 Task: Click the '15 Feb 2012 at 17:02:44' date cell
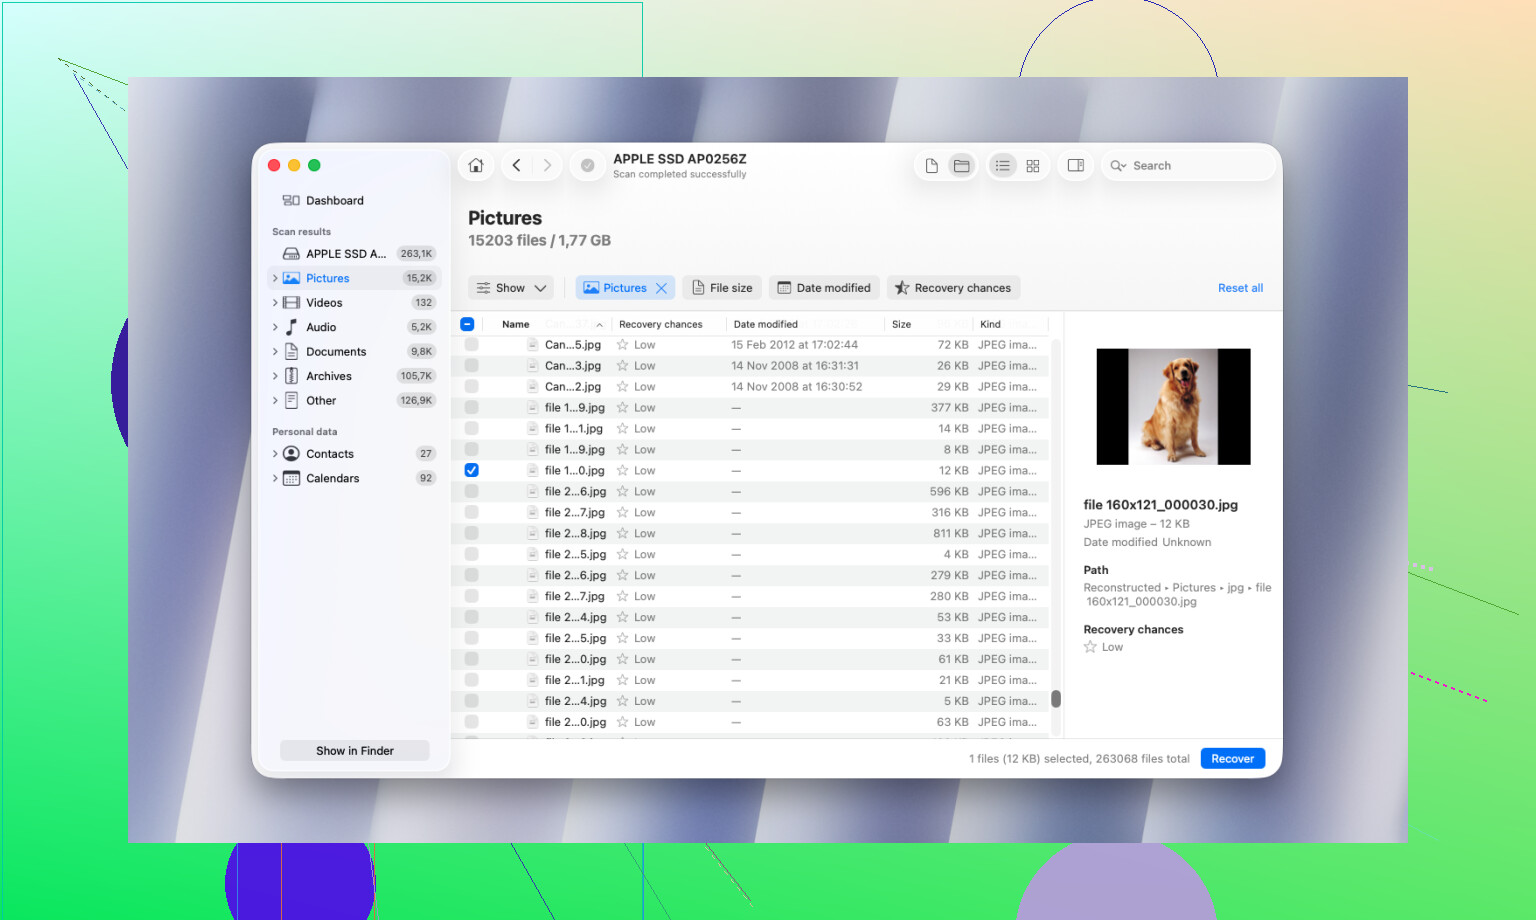click(x=794, y=345)
